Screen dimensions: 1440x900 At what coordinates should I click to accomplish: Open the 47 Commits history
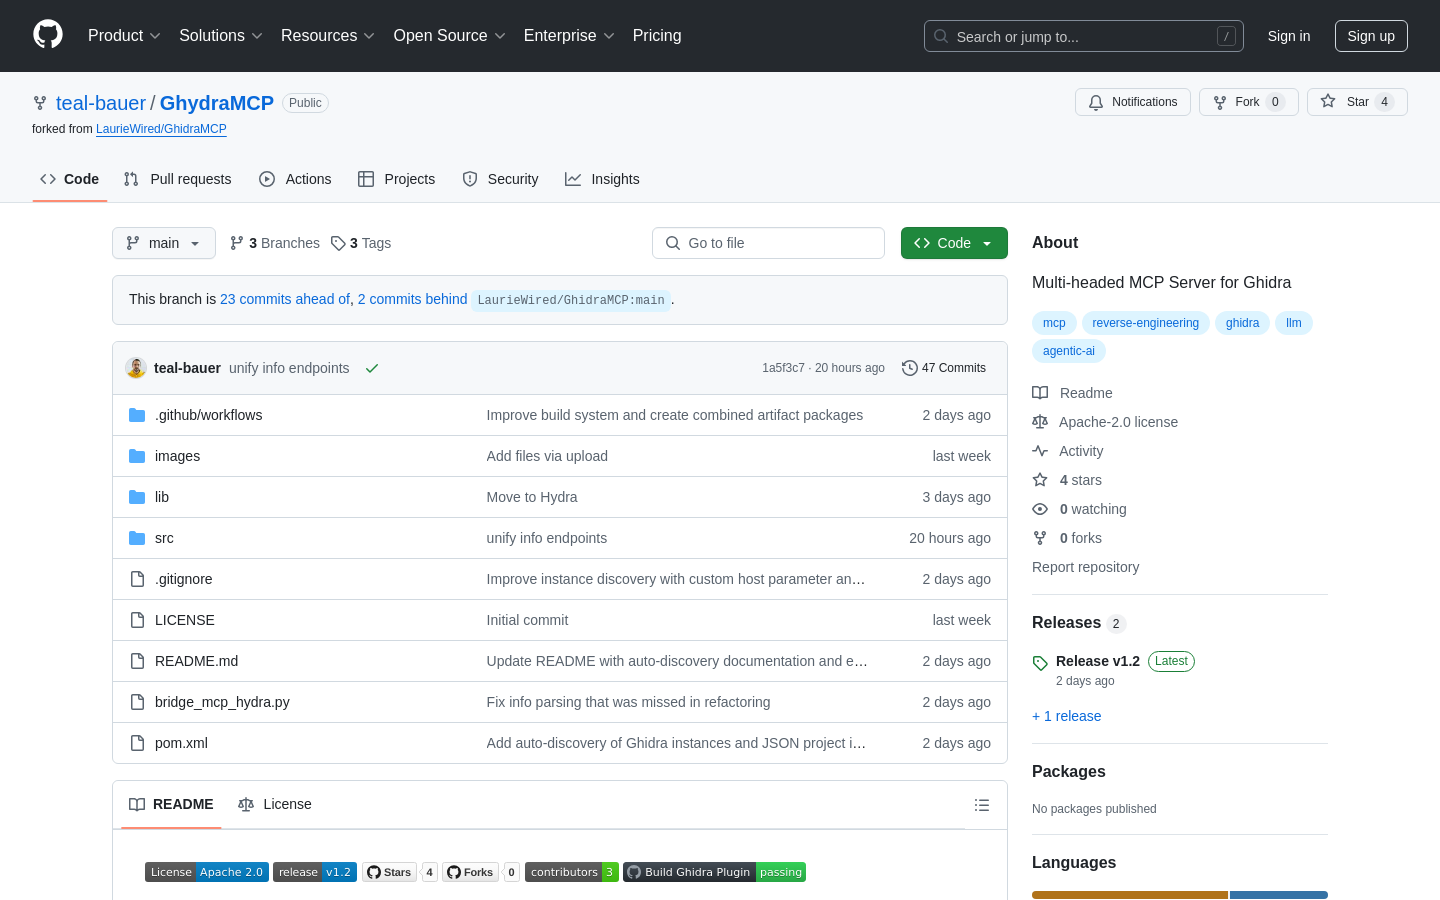(x=944, y=368)
